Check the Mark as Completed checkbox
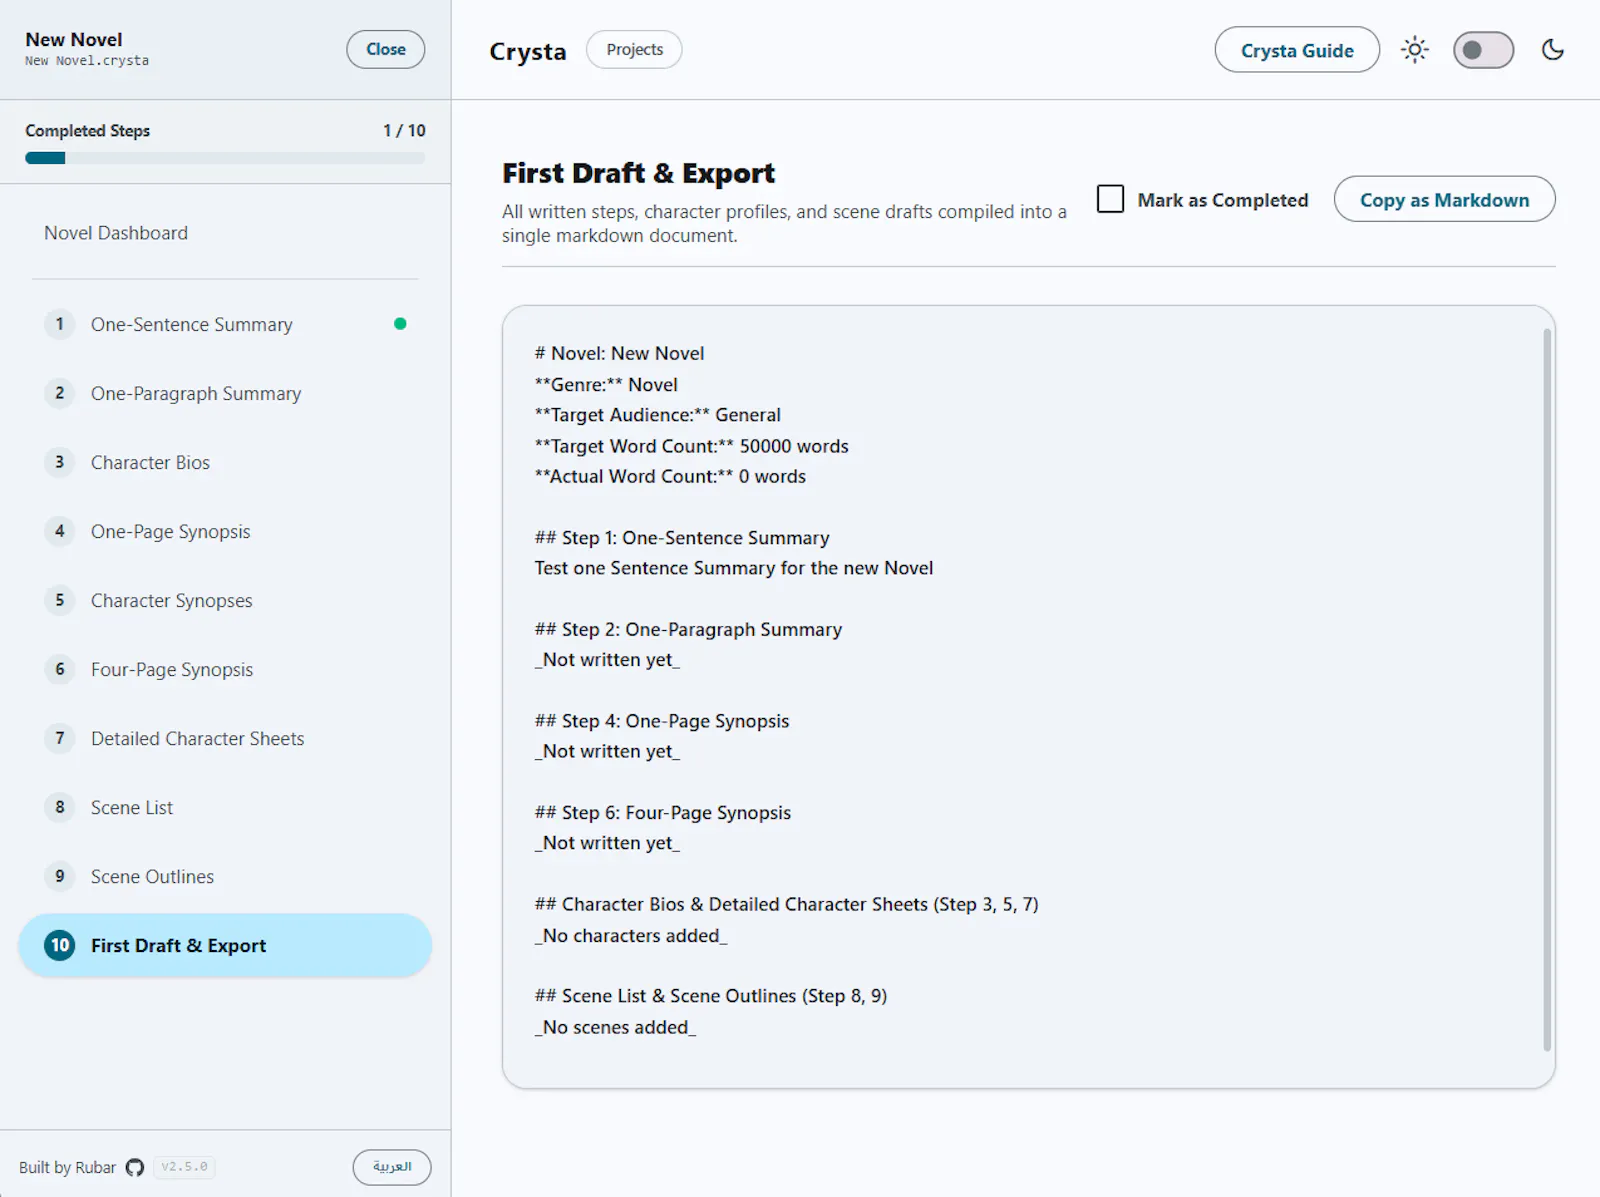1600x1197 pixels. pyautogui.click(x=1110, y=199)
